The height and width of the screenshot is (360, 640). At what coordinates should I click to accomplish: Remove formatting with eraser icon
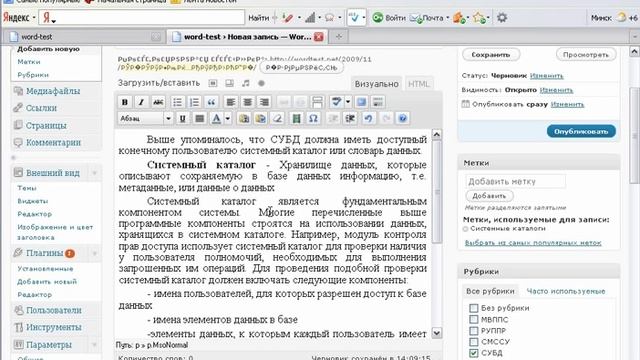(277, 118)
